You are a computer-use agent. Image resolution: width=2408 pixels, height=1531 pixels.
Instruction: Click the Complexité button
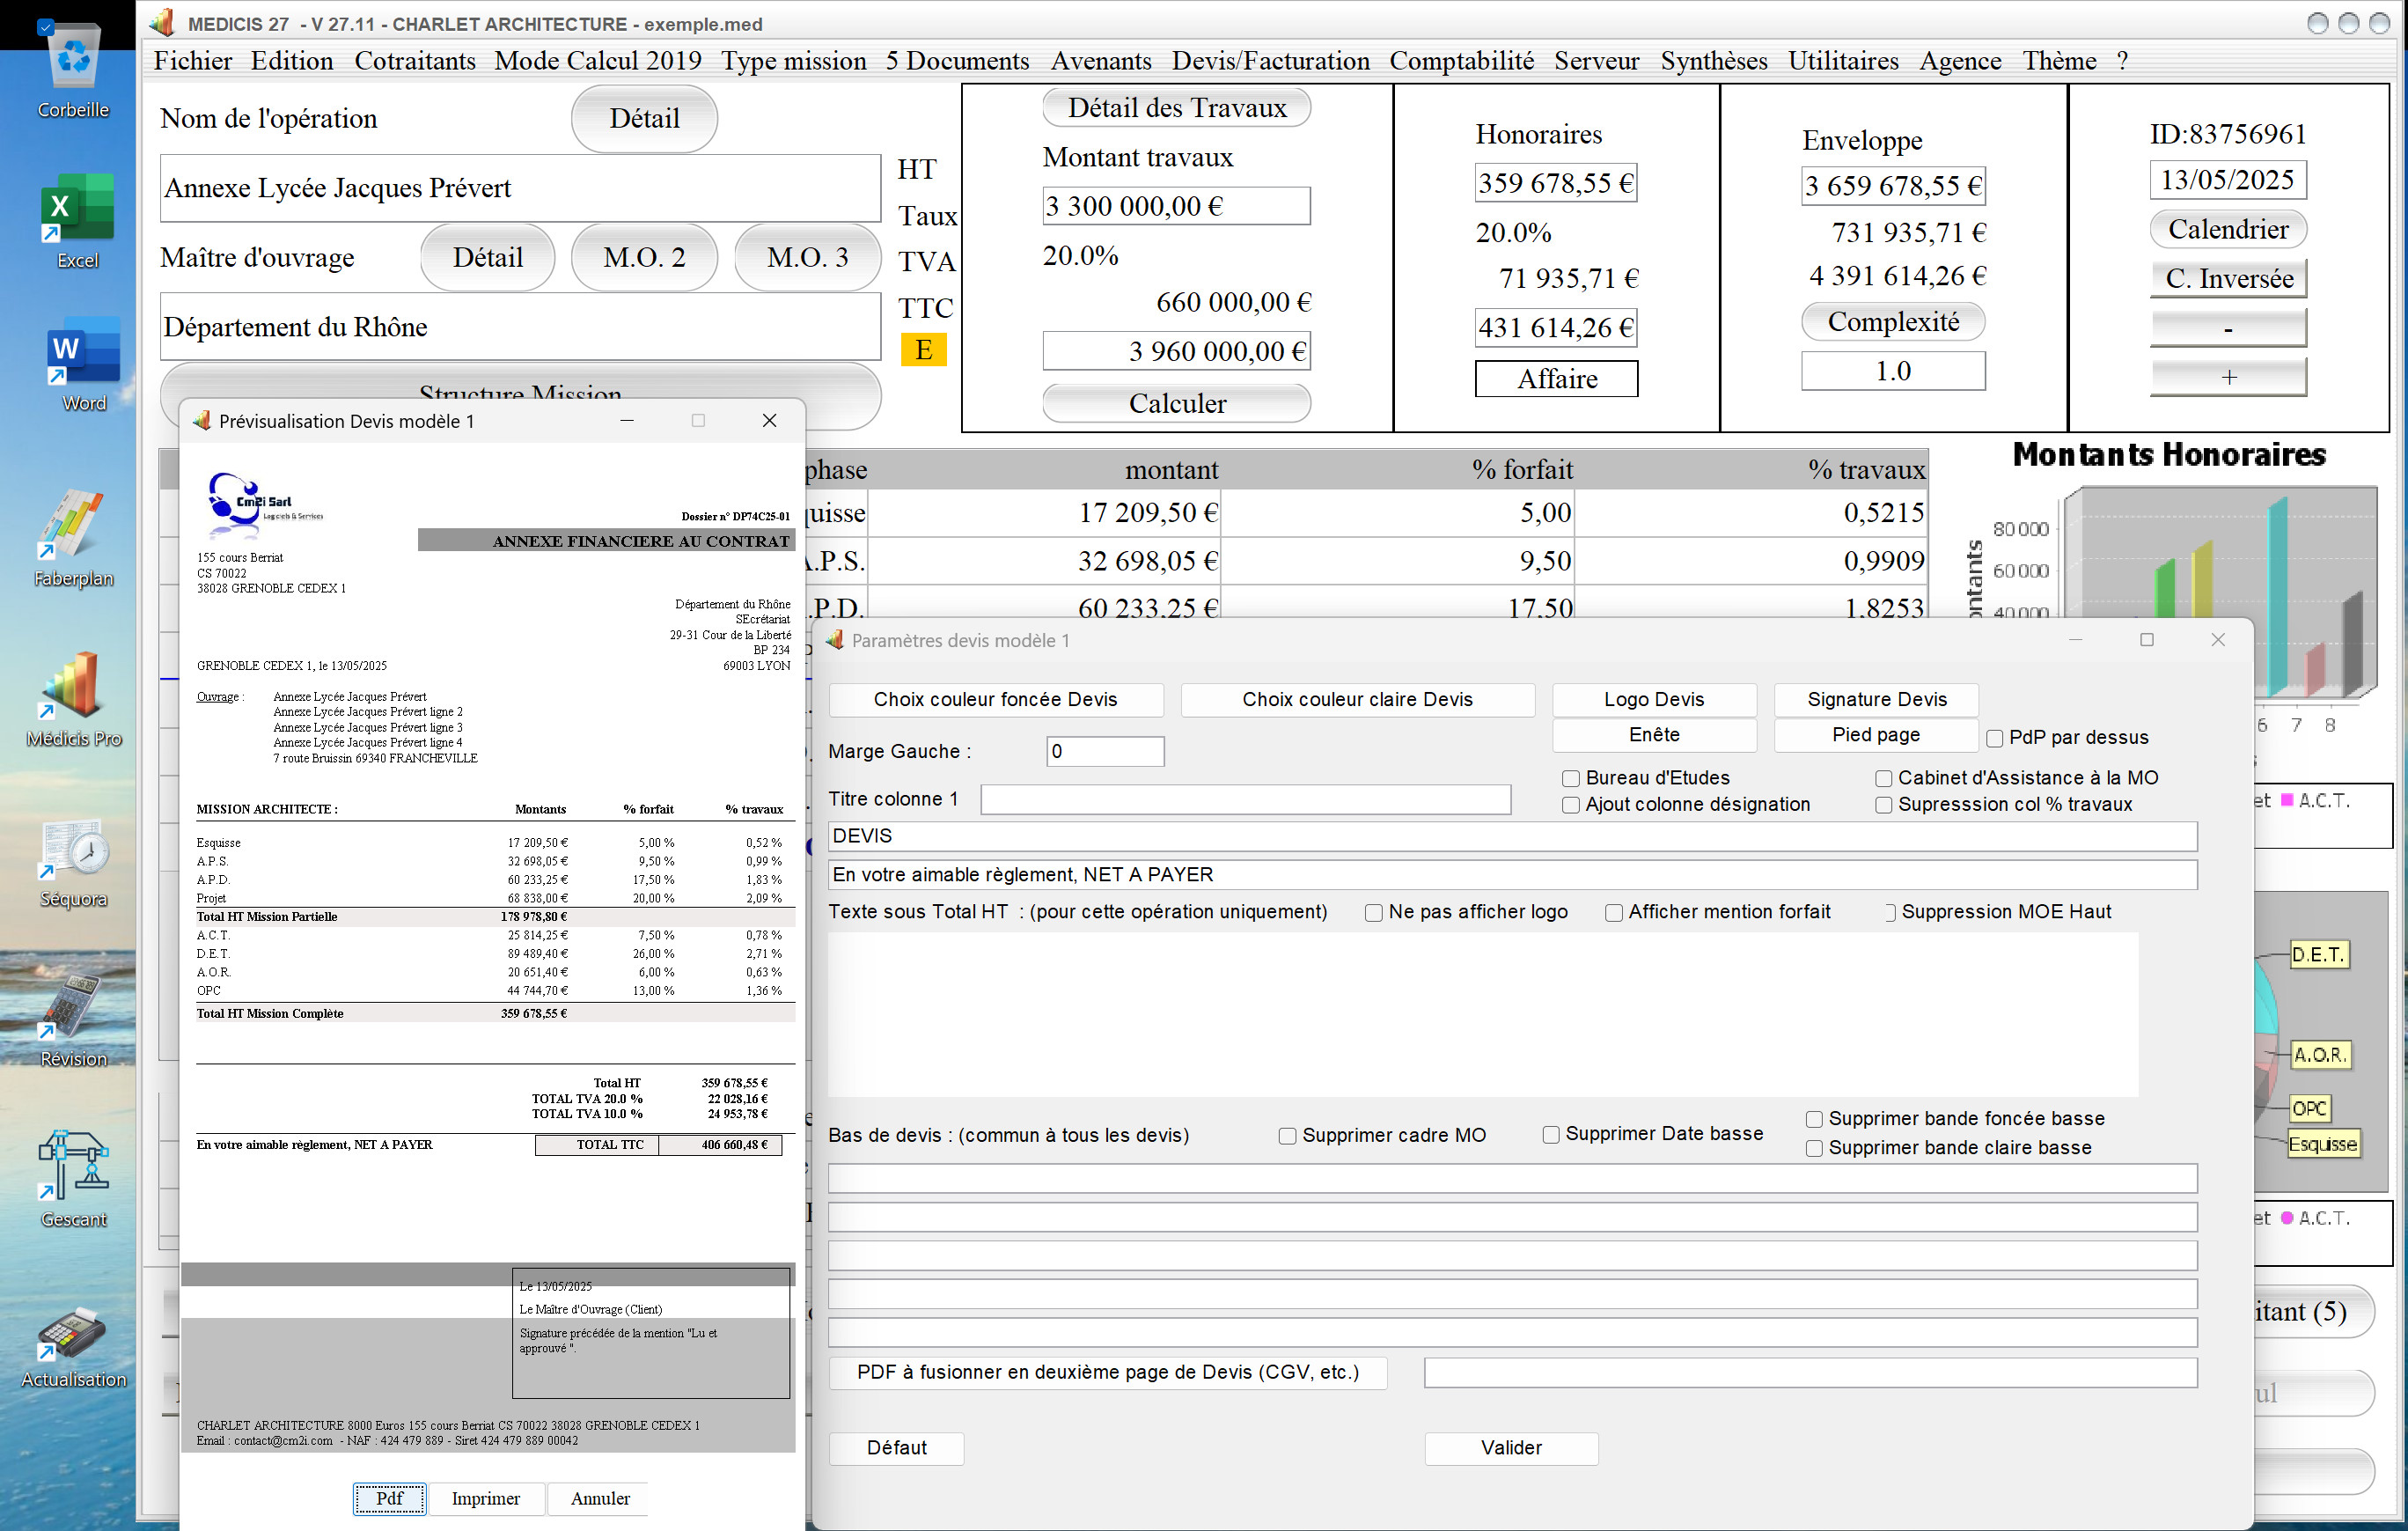[1893, 322]
